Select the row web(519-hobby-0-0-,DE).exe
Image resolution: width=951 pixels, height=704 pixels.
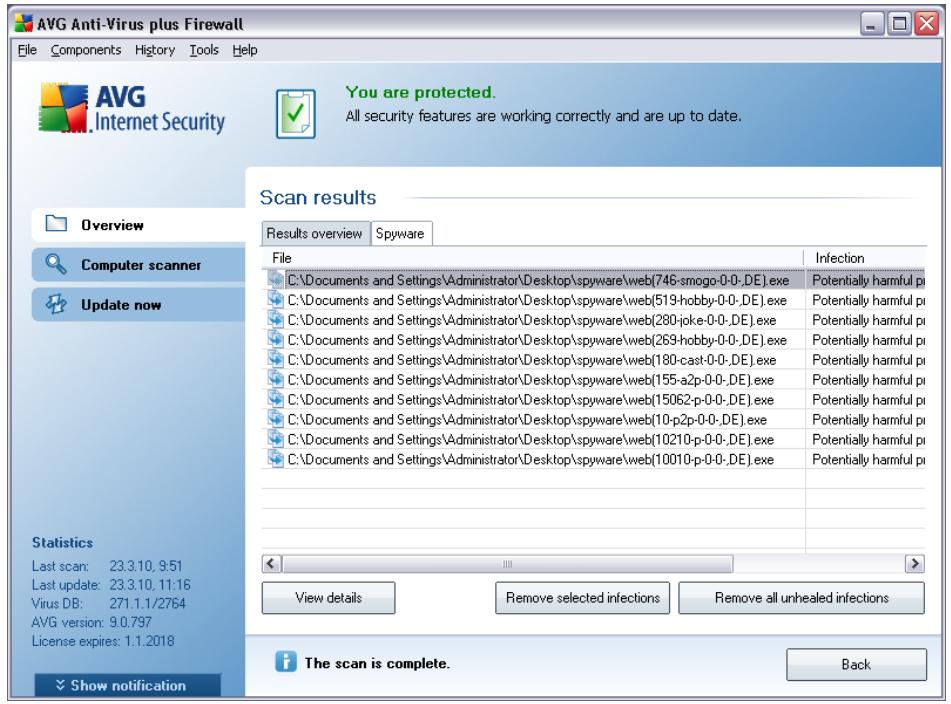pyautogui.click(x=593, y=300)
